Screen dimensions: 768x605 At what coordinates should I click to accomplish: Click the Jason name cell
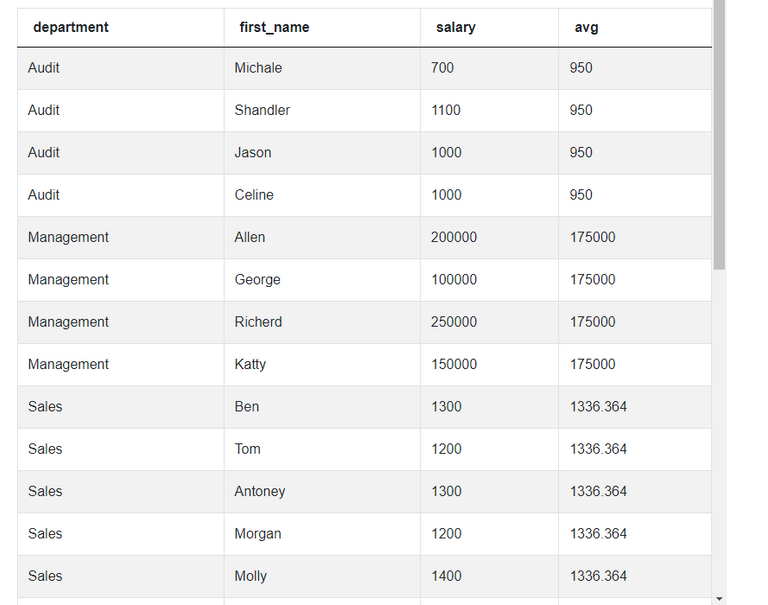coord(253,152)
